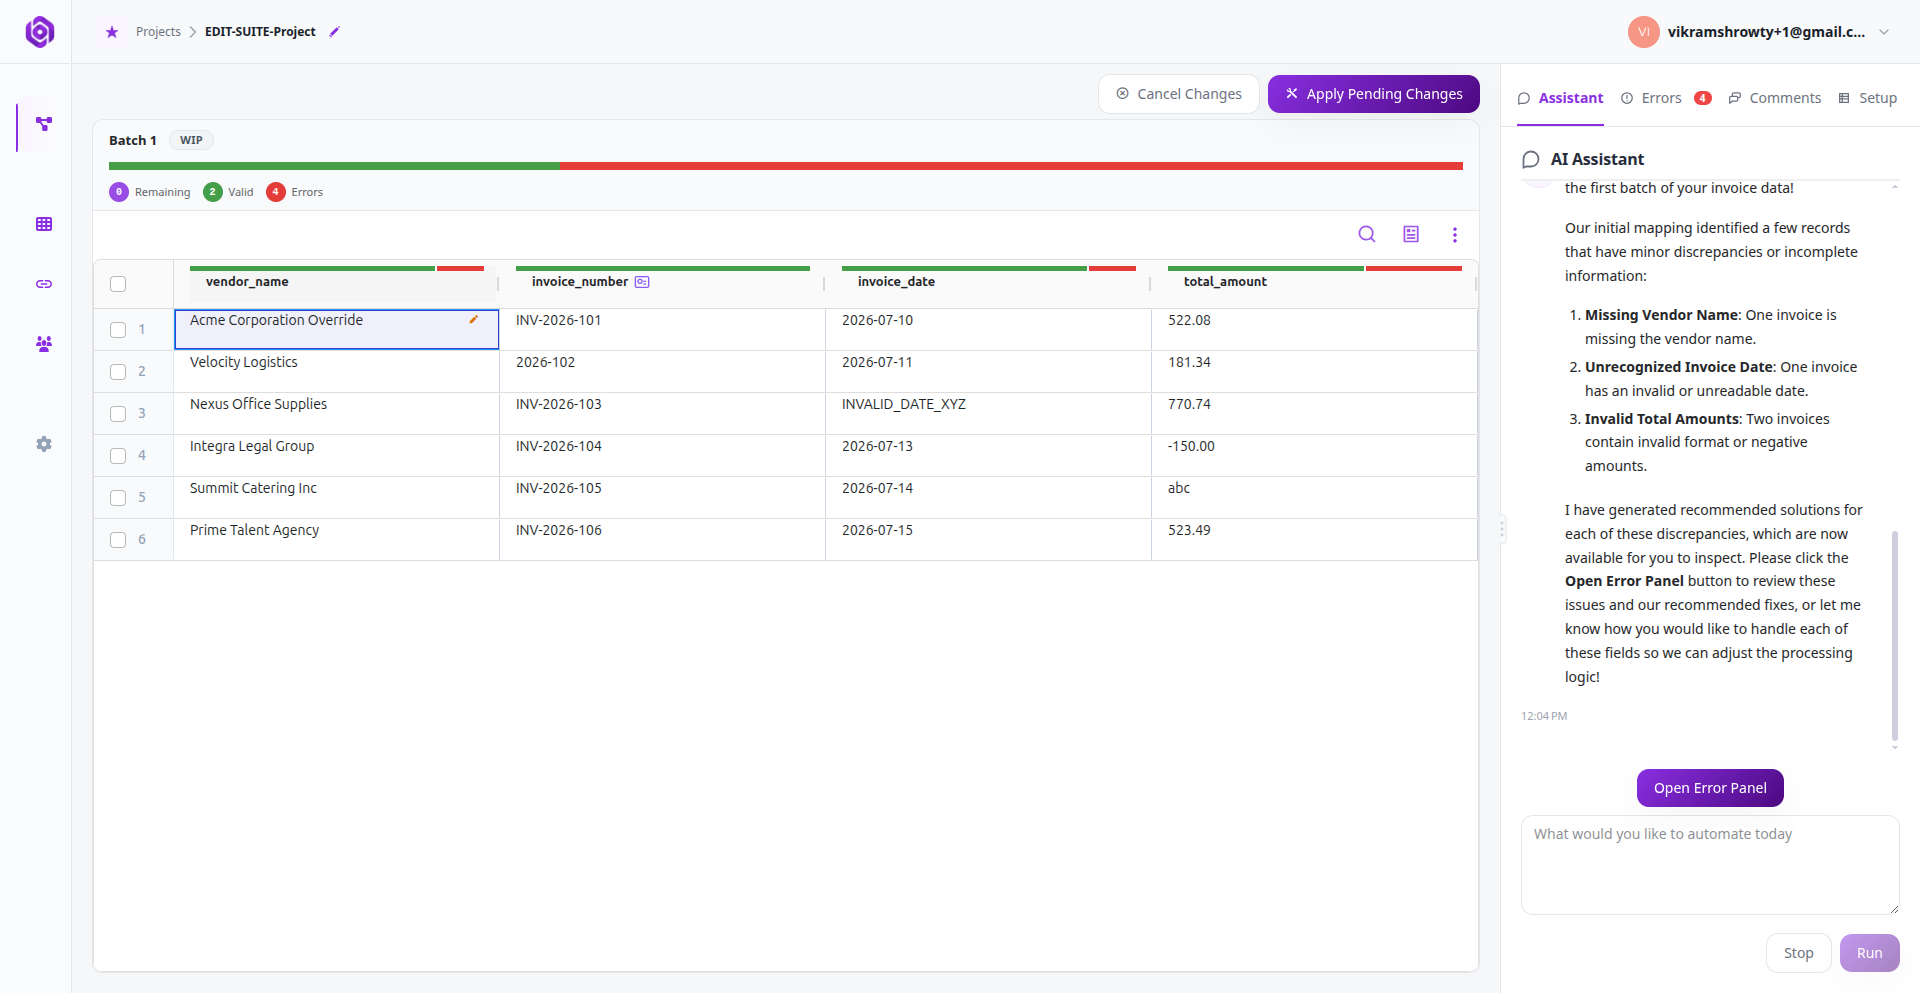
Task: Select the INVALID_DATE_XYZ cell
Action: [x=988, y=413]
